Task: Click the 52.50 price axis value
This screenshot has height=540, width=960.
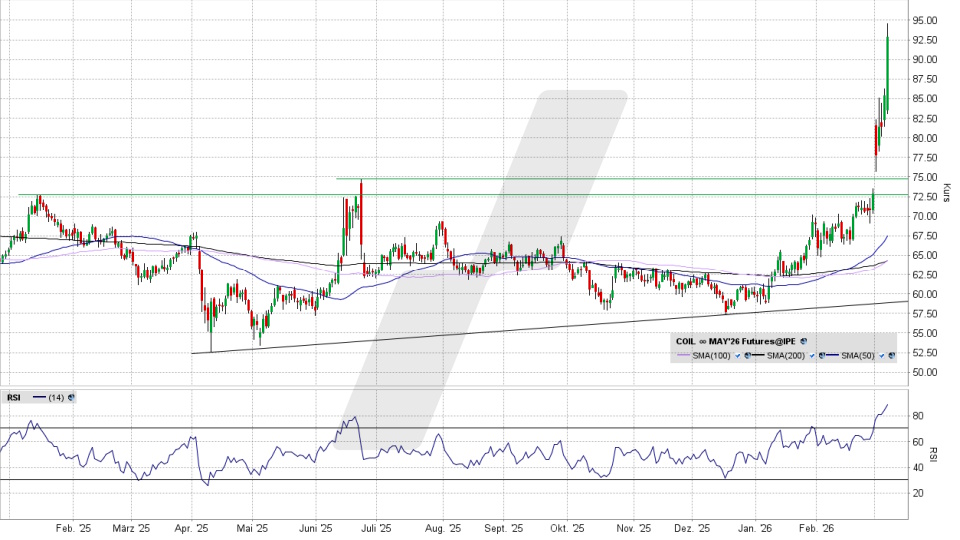Action: tap(924, 353)
